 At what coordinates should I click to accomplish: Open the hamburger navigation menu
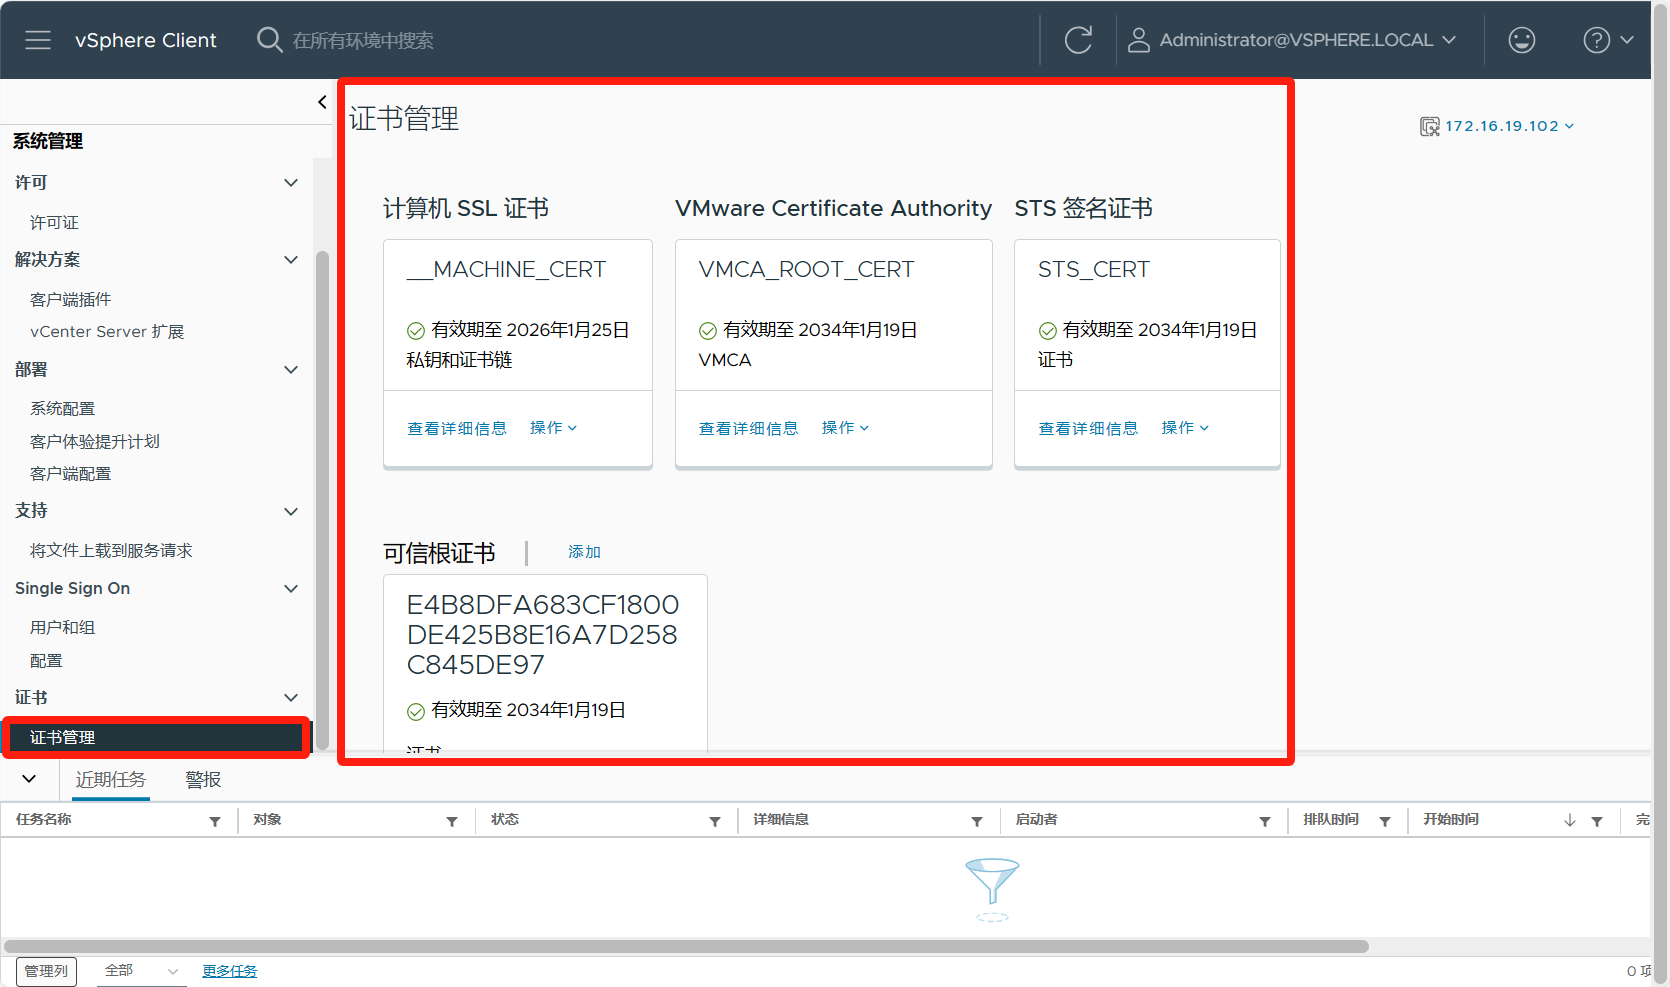tap(38, 40)
